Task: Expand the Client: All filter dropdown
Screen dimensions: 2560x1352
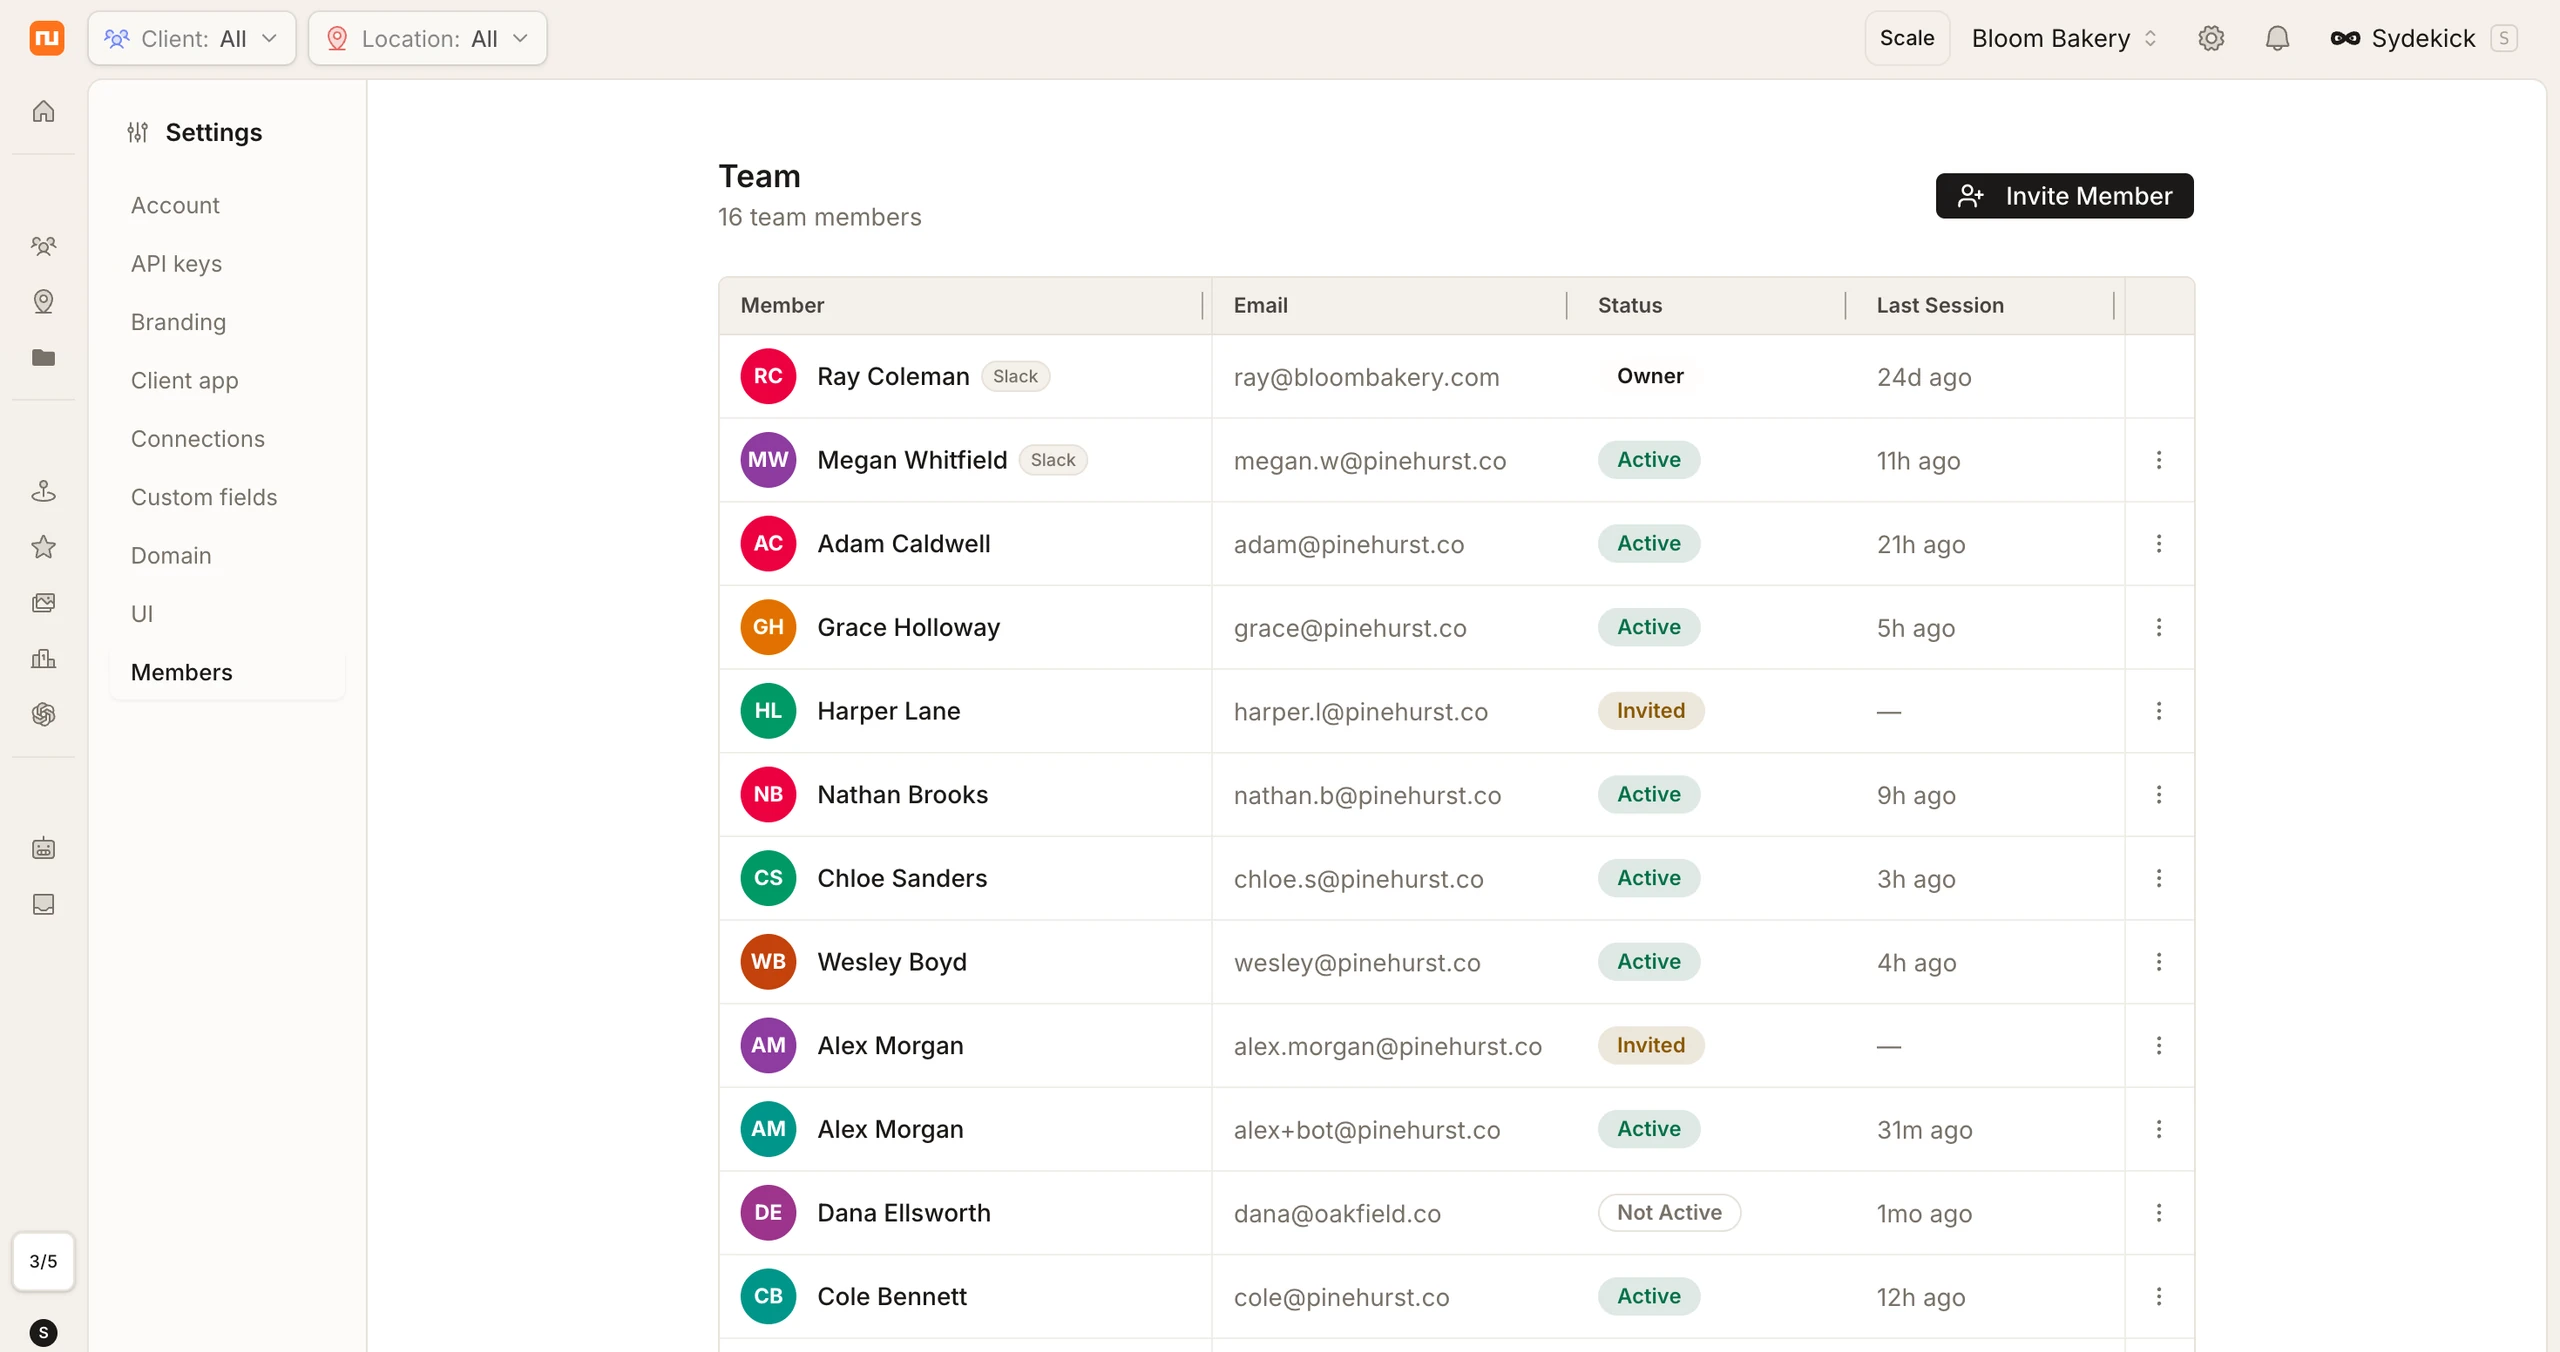Action: tap(192, 38)
